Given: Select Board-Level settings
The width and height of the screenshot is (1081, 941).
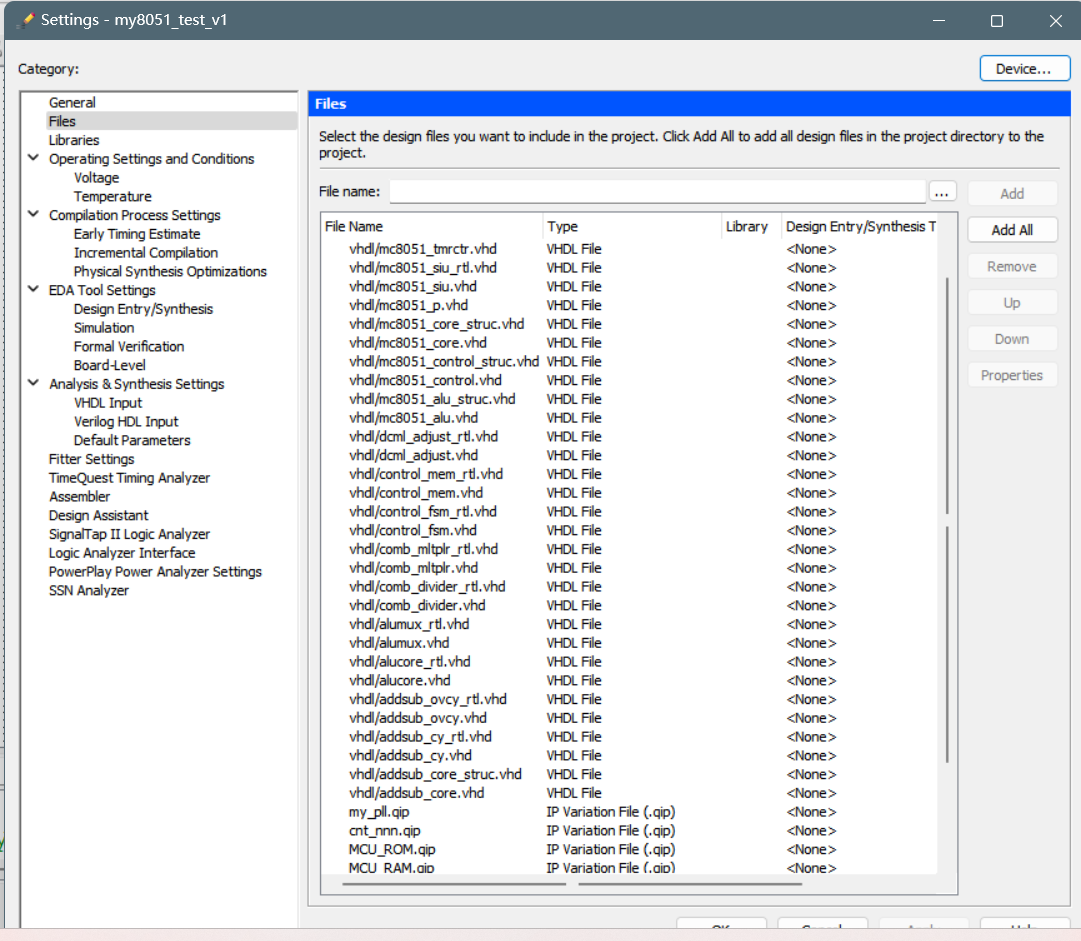Looking at the screenshot, I should tap(110, 365).
